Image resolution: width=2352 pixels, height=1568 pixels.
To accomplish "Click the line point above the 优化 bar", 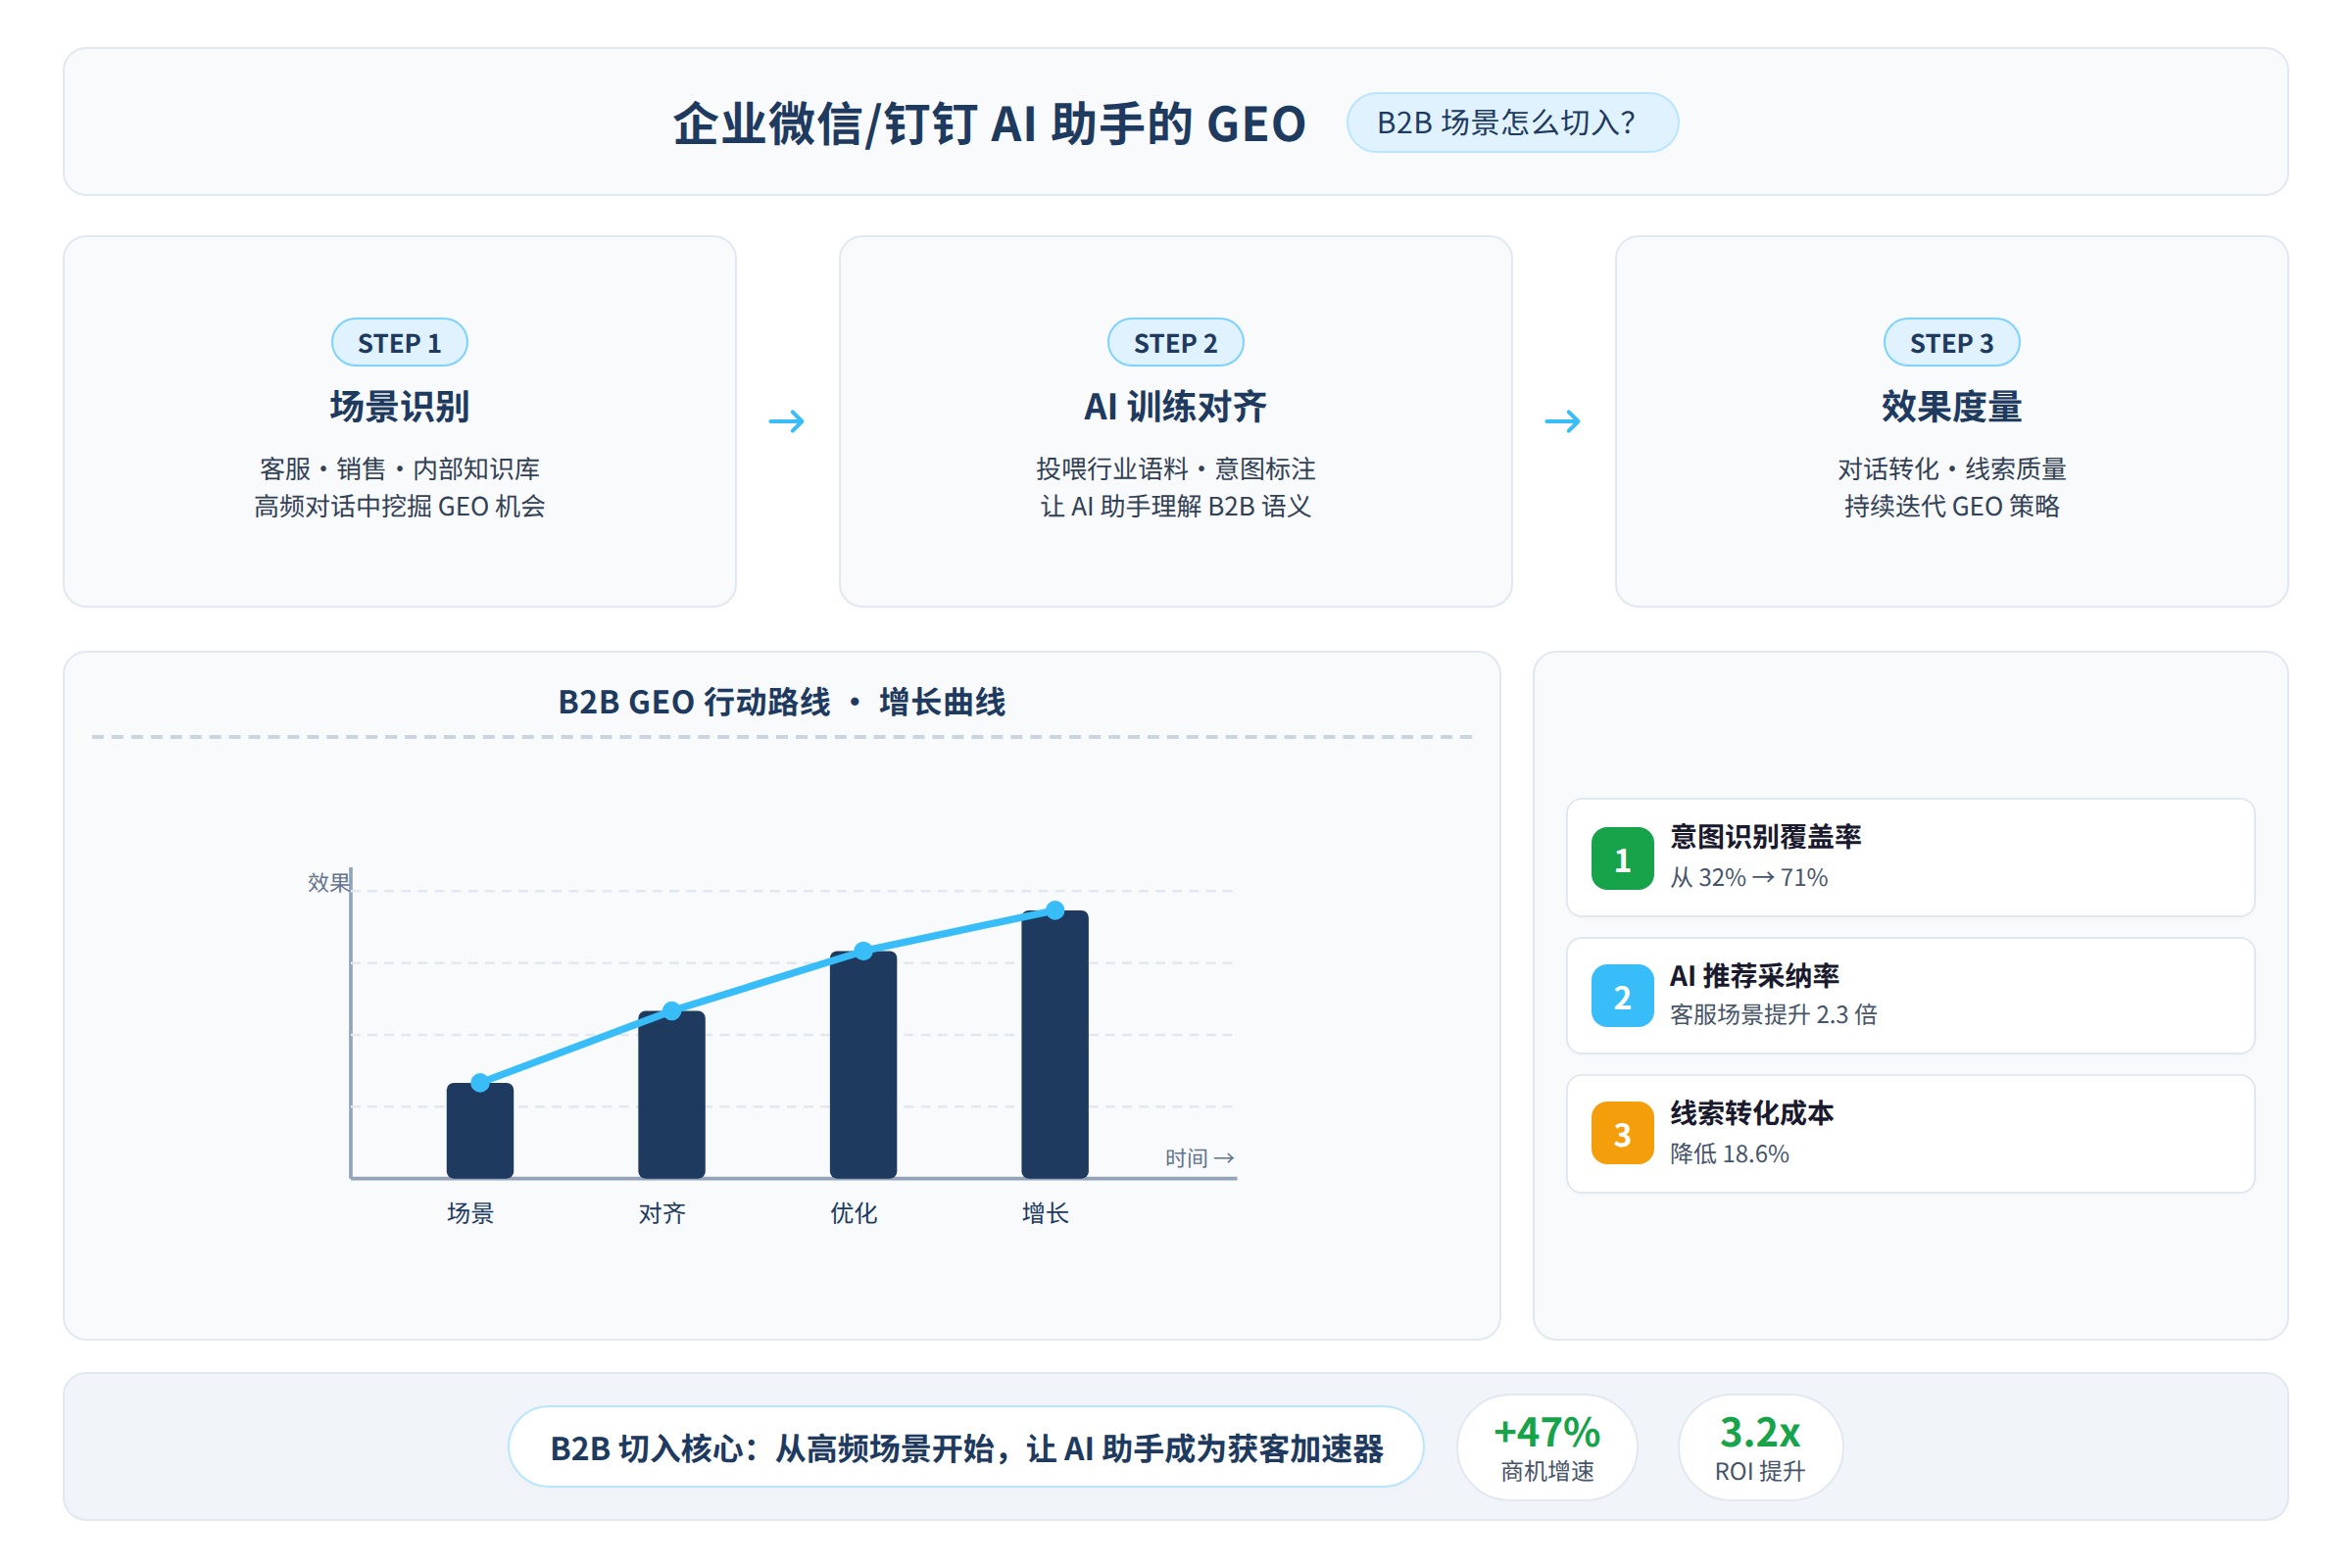I will [x=863, y=951].
